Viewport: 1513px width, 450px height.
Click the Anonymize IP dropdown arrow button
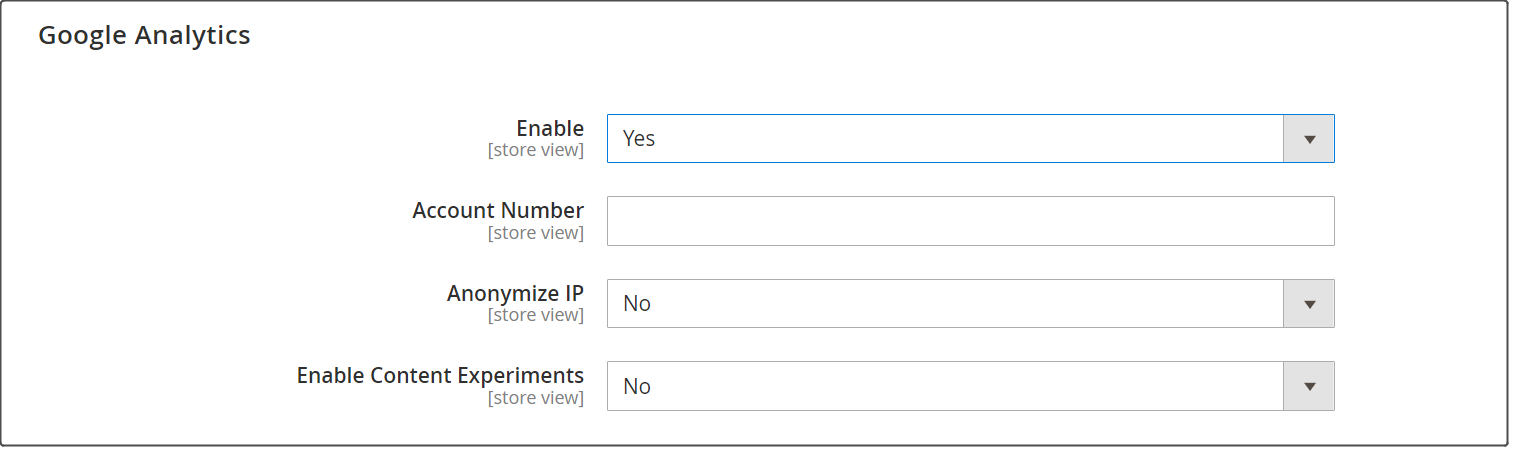point(1308,304)
